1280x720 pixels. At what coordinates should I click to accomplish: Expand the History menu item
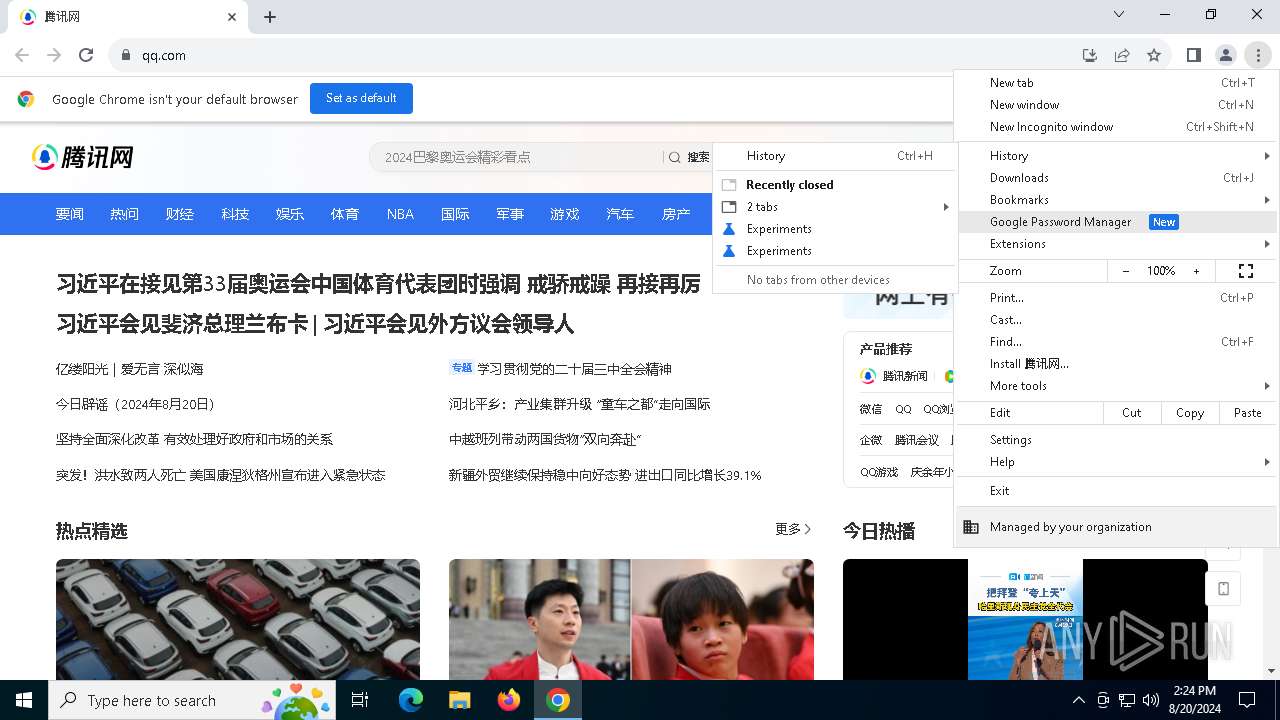pyautogui.click(x=1117, y=156)
